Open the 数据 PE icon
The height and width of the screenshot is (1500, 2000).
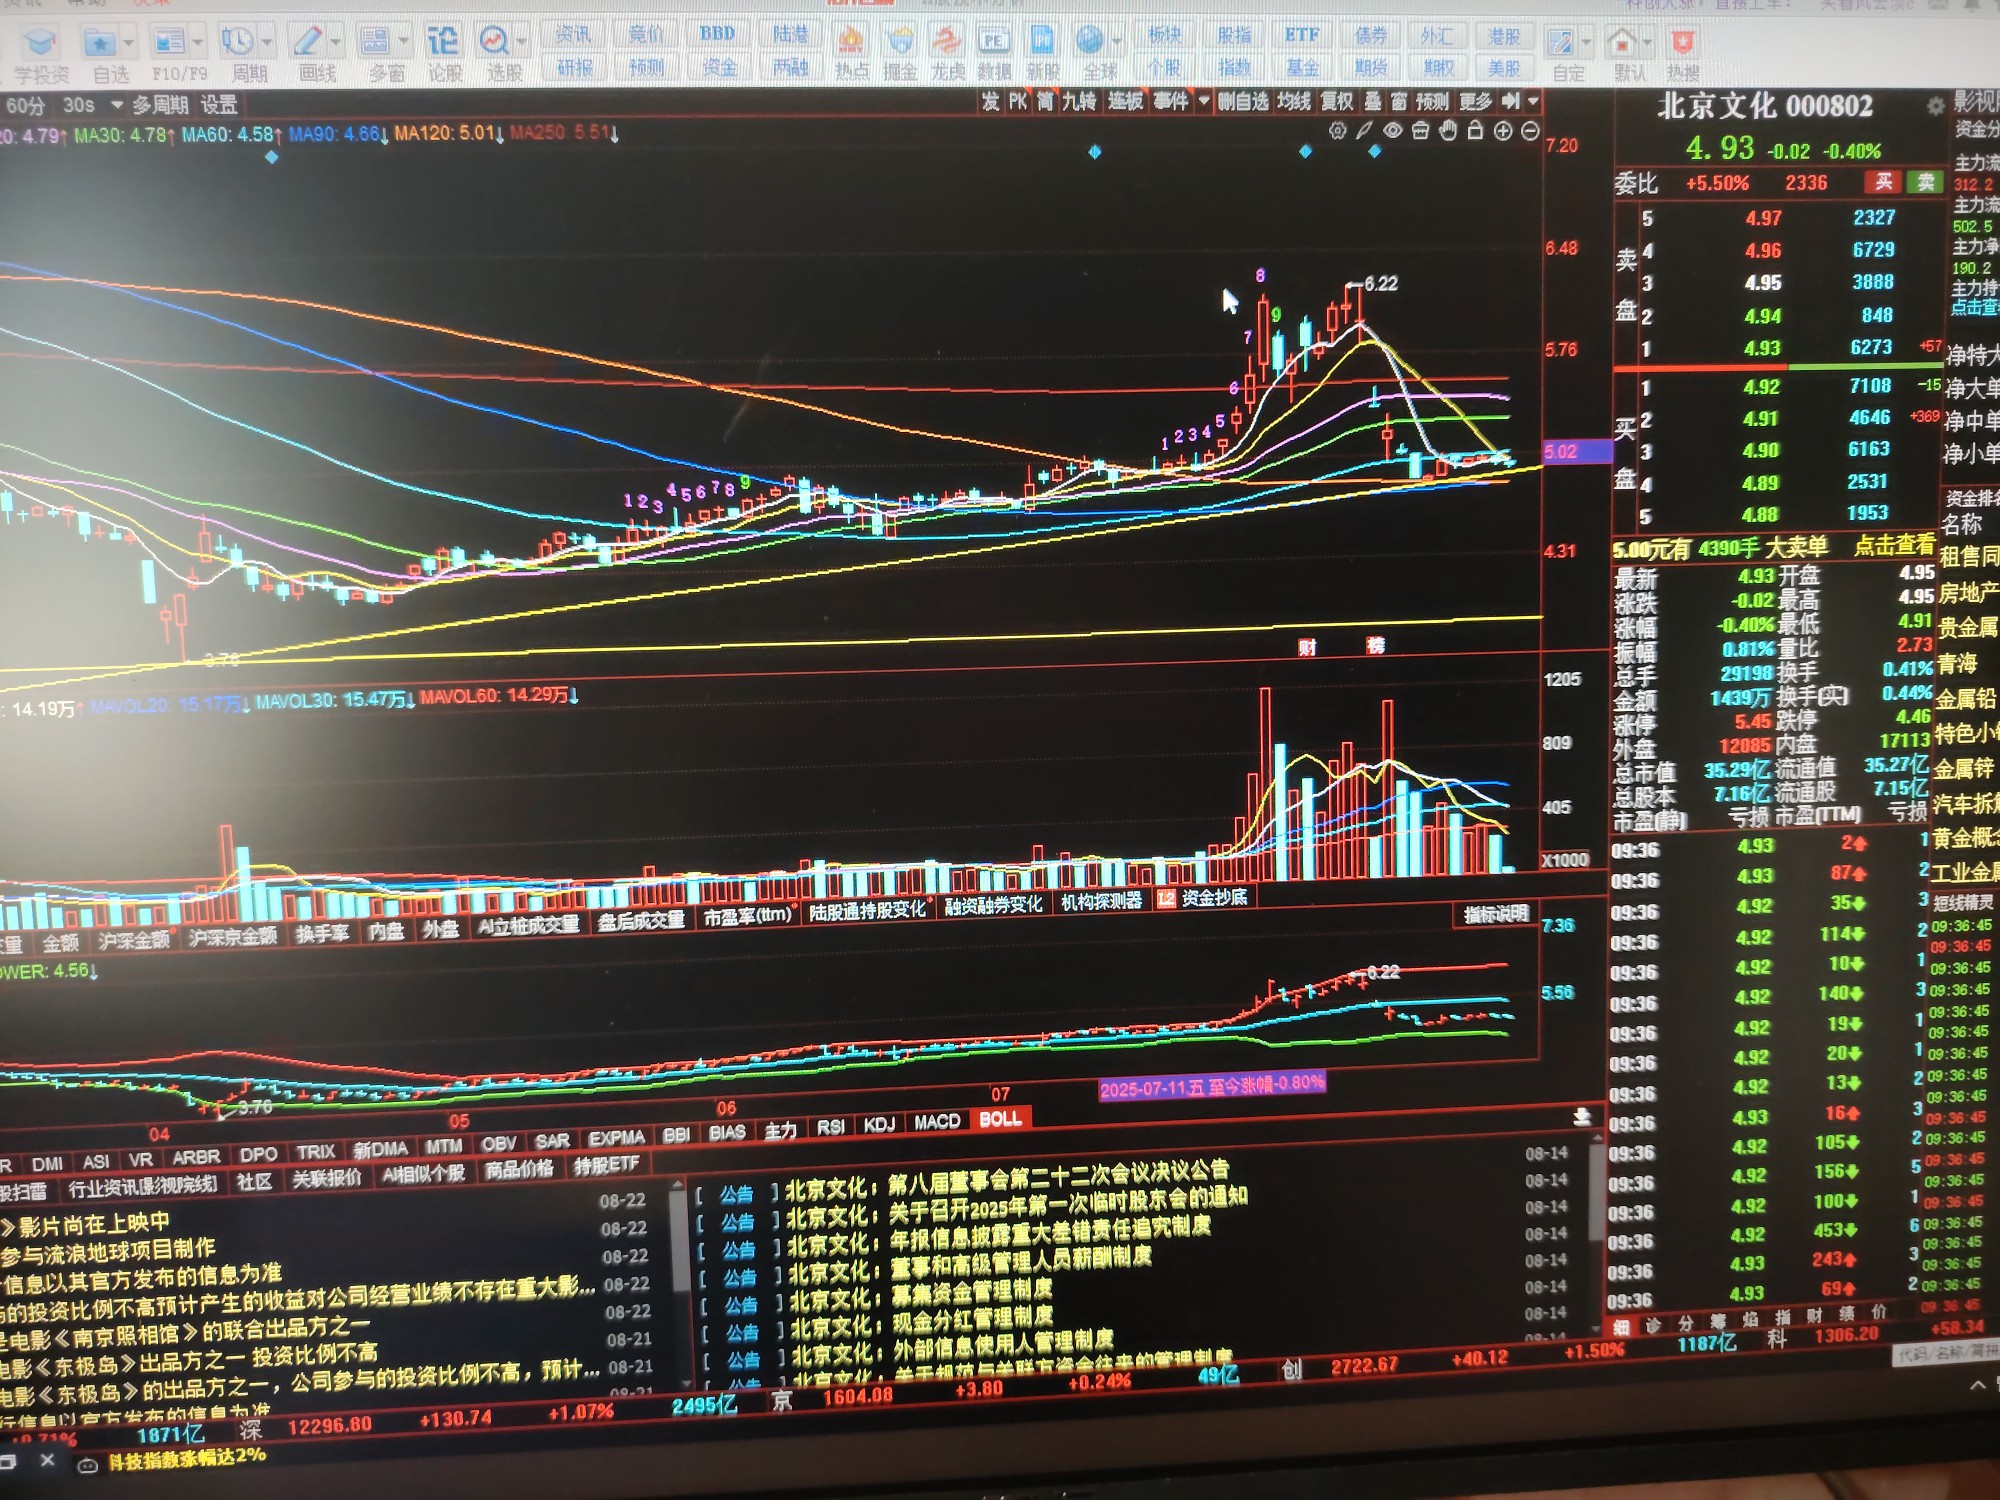[x=993, y=41]
